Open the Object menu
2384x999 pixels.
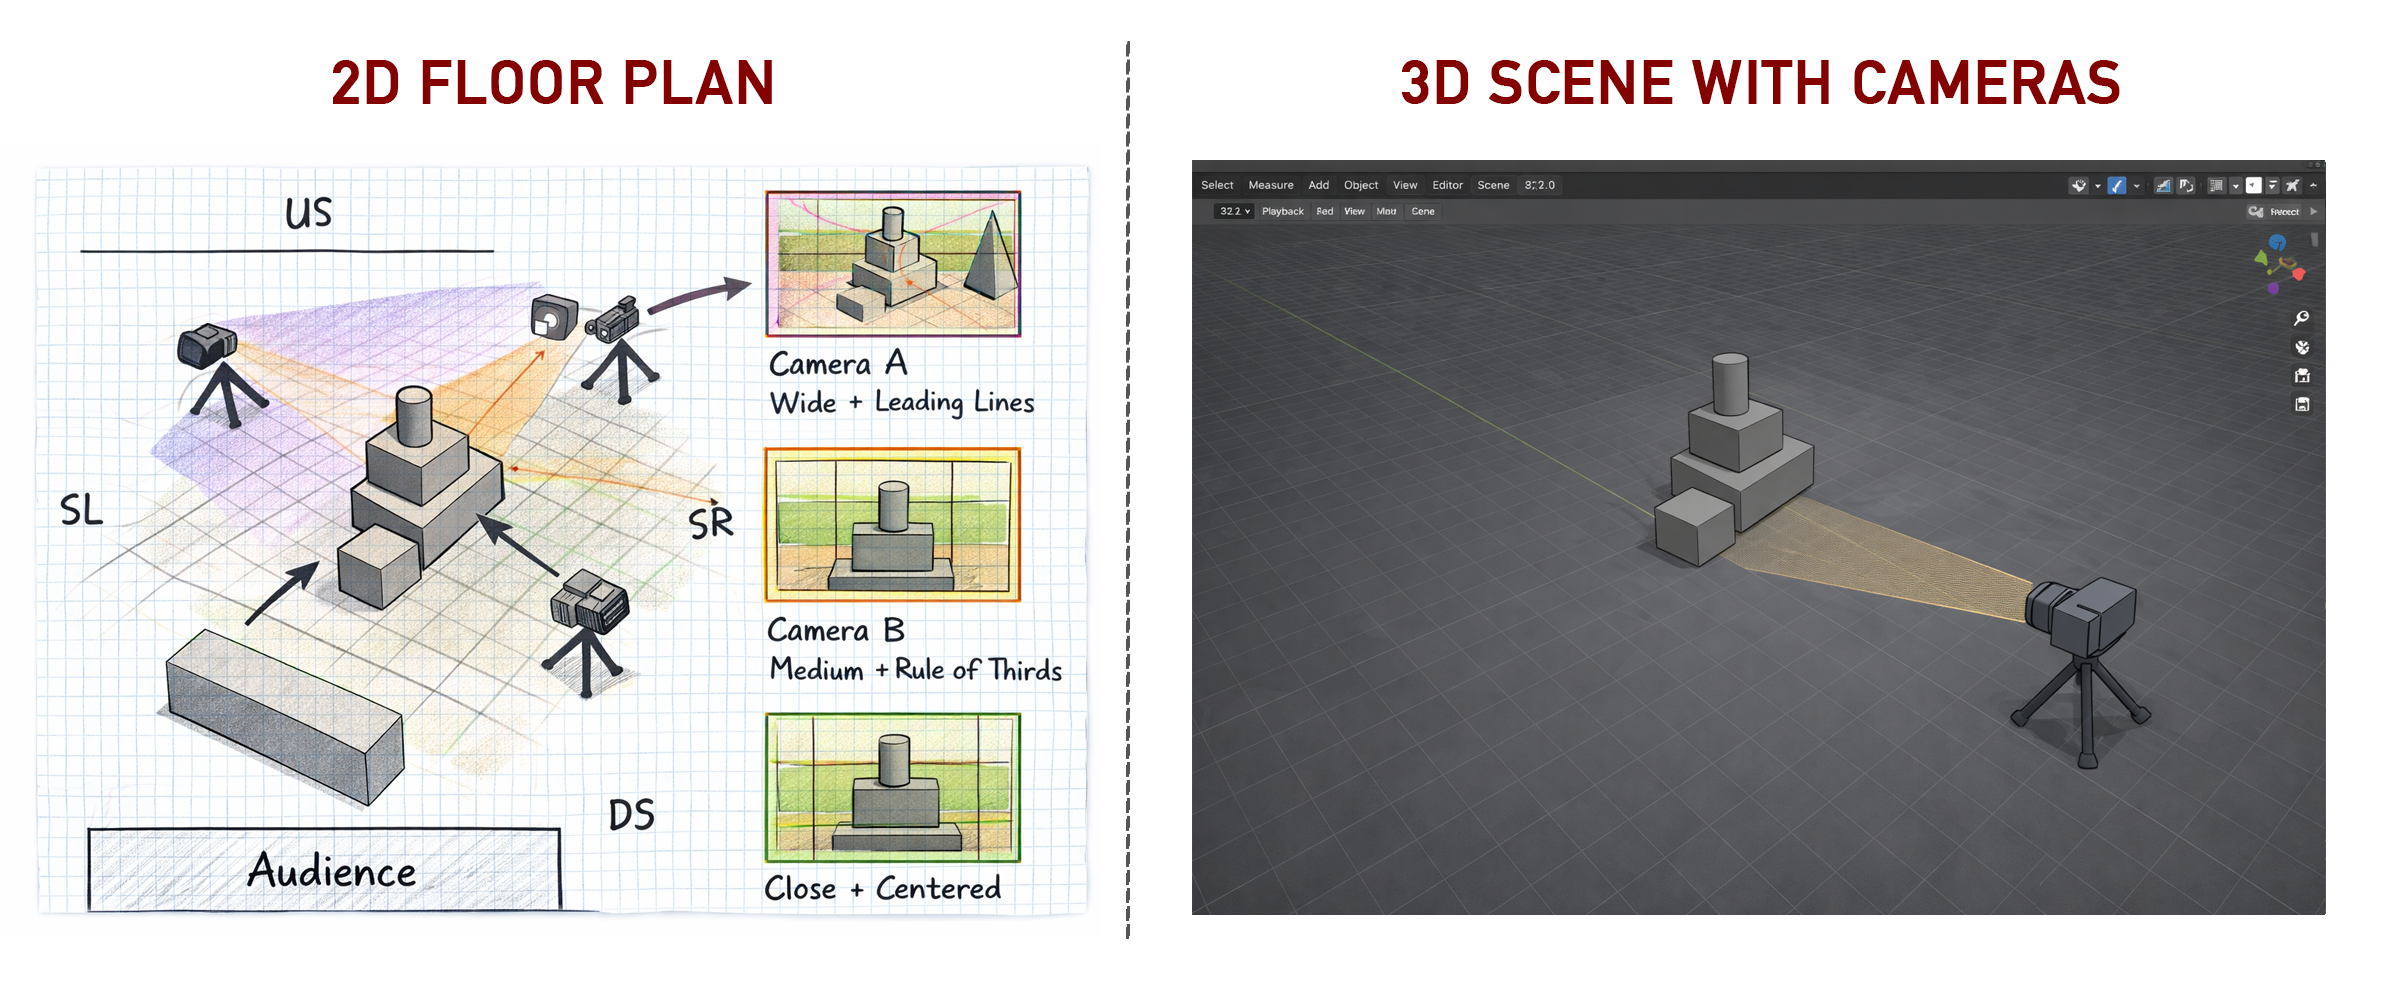(x=1360, y=185)
